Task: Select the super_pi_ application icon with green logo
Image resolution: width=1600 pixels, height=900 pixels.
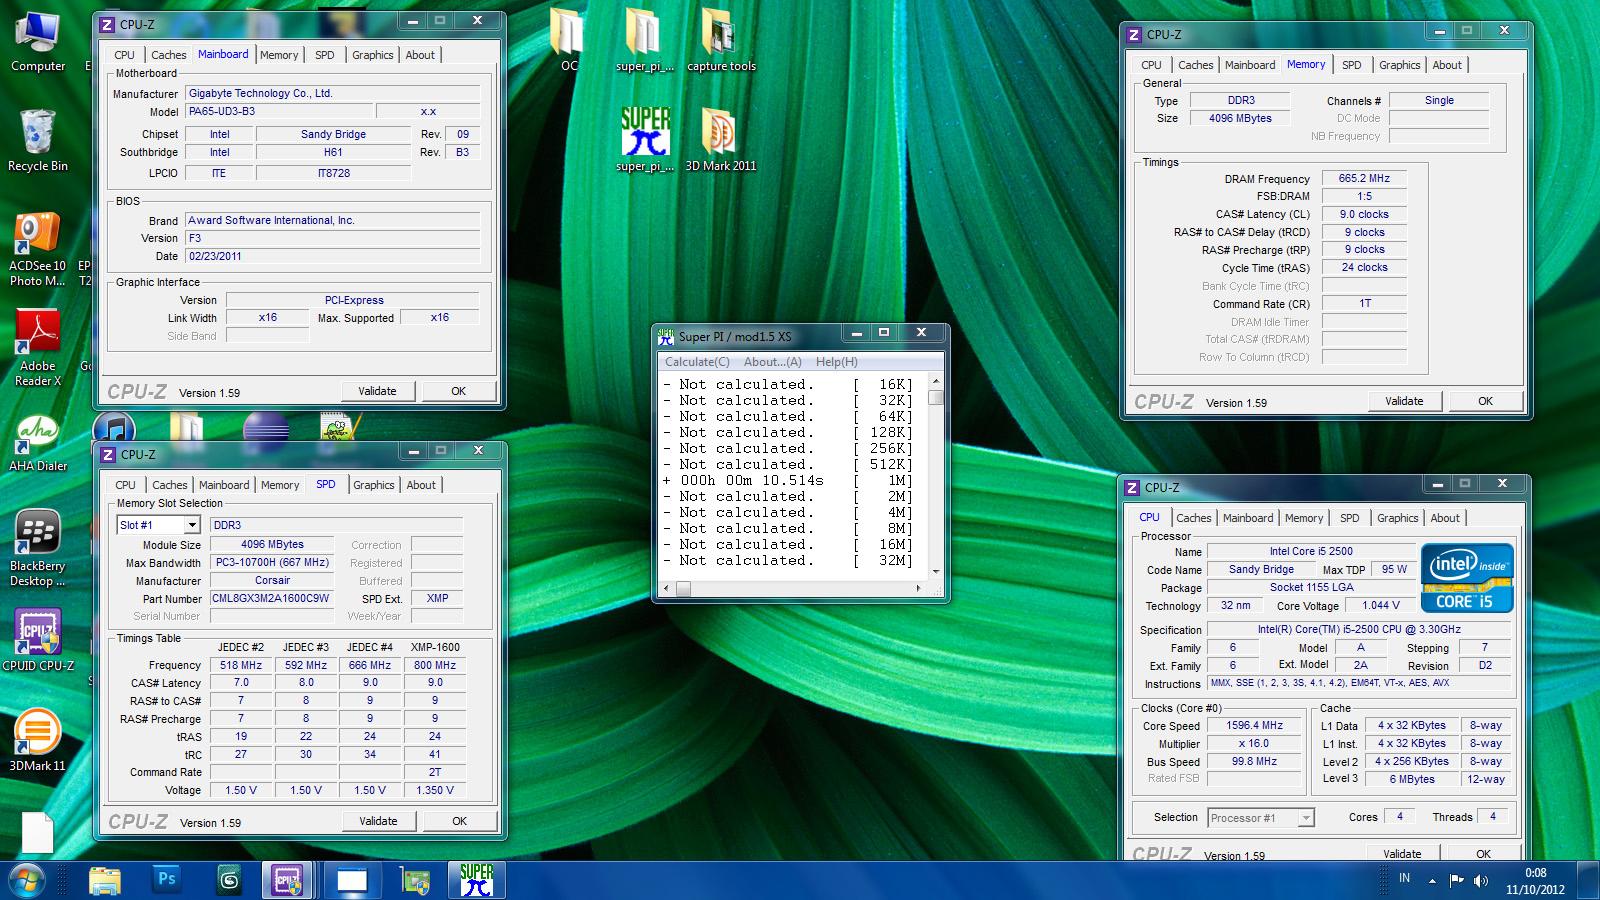Action: pyautogui.click(x=645, y=140)
